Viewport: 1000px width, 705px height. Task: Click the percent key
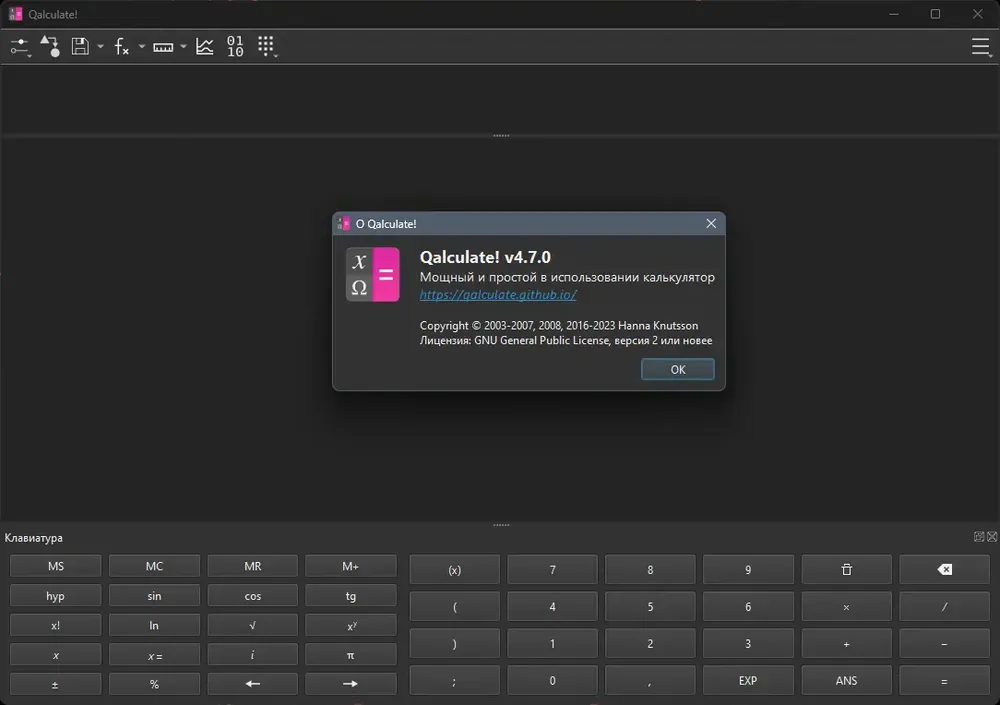click(154, 685)
